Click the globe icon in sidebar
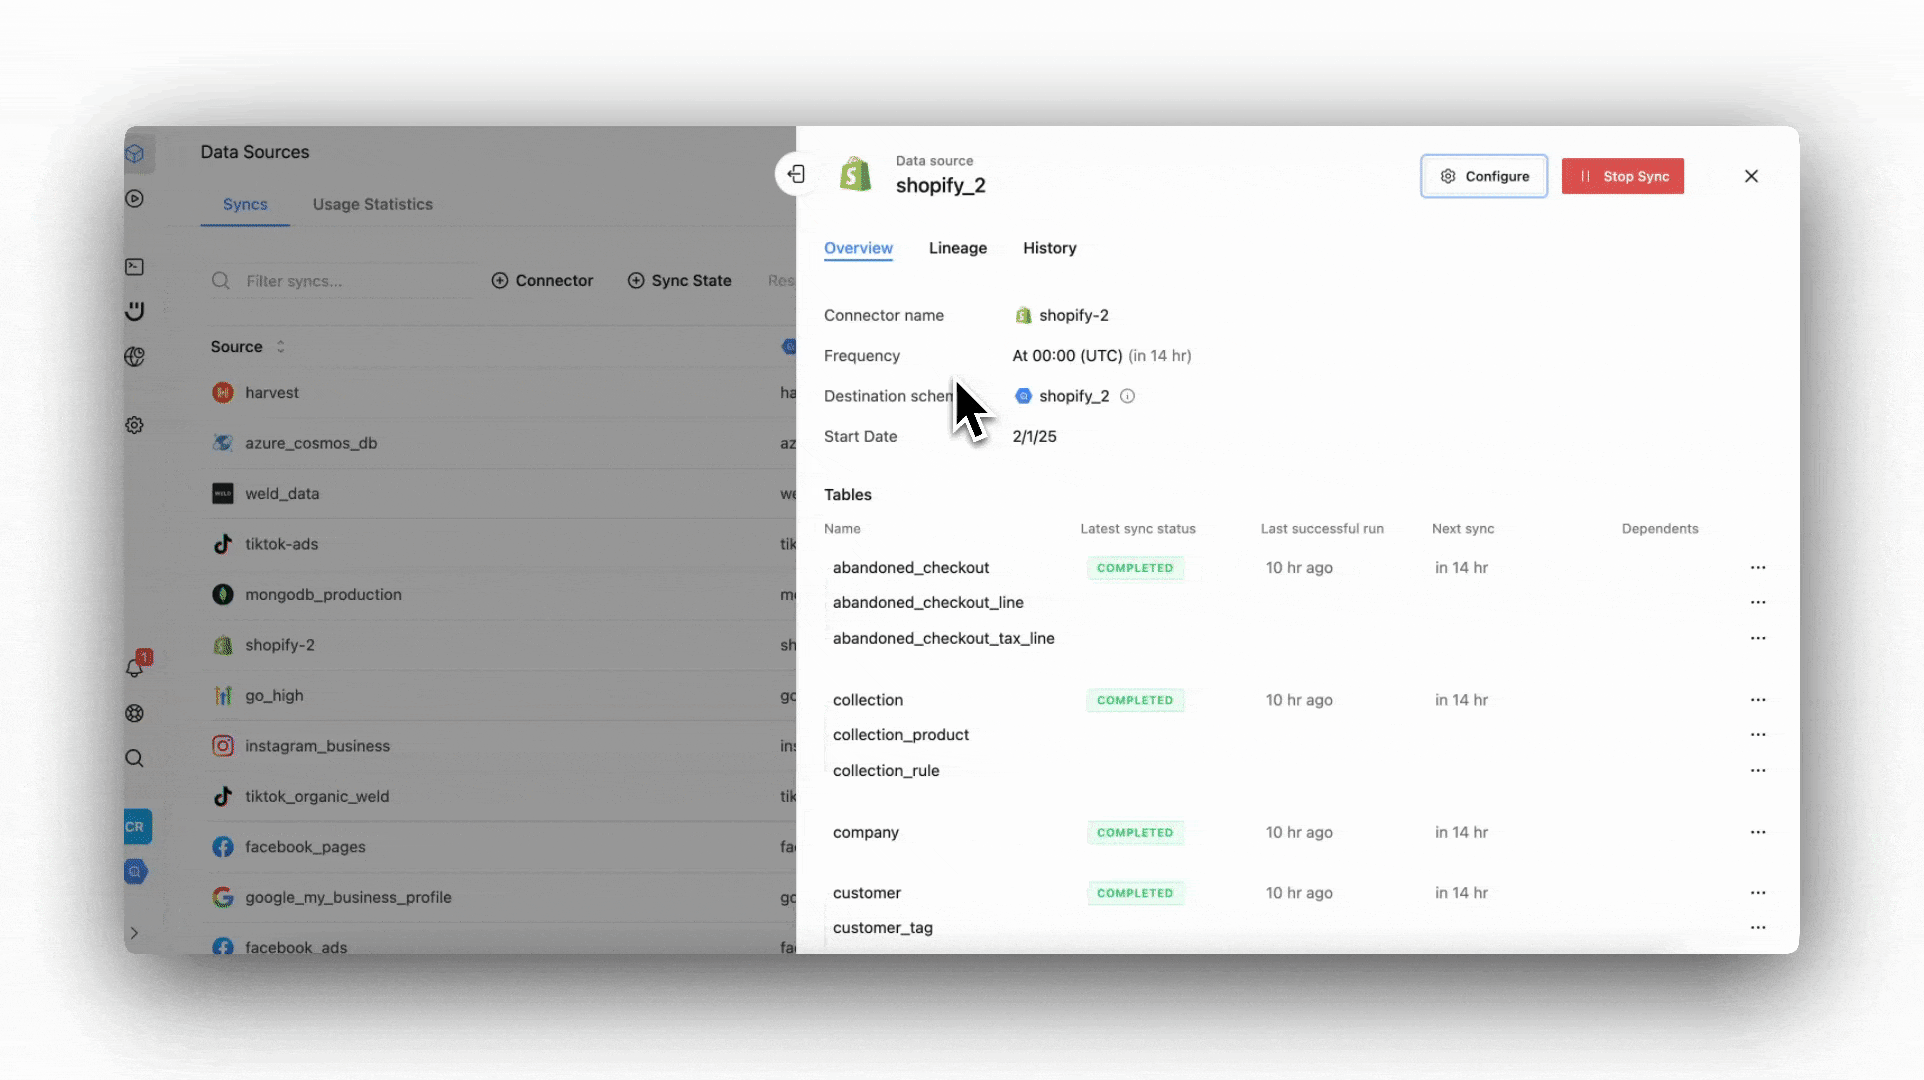Screen dimensions: 1924x1080 click(x=135, y=357)
